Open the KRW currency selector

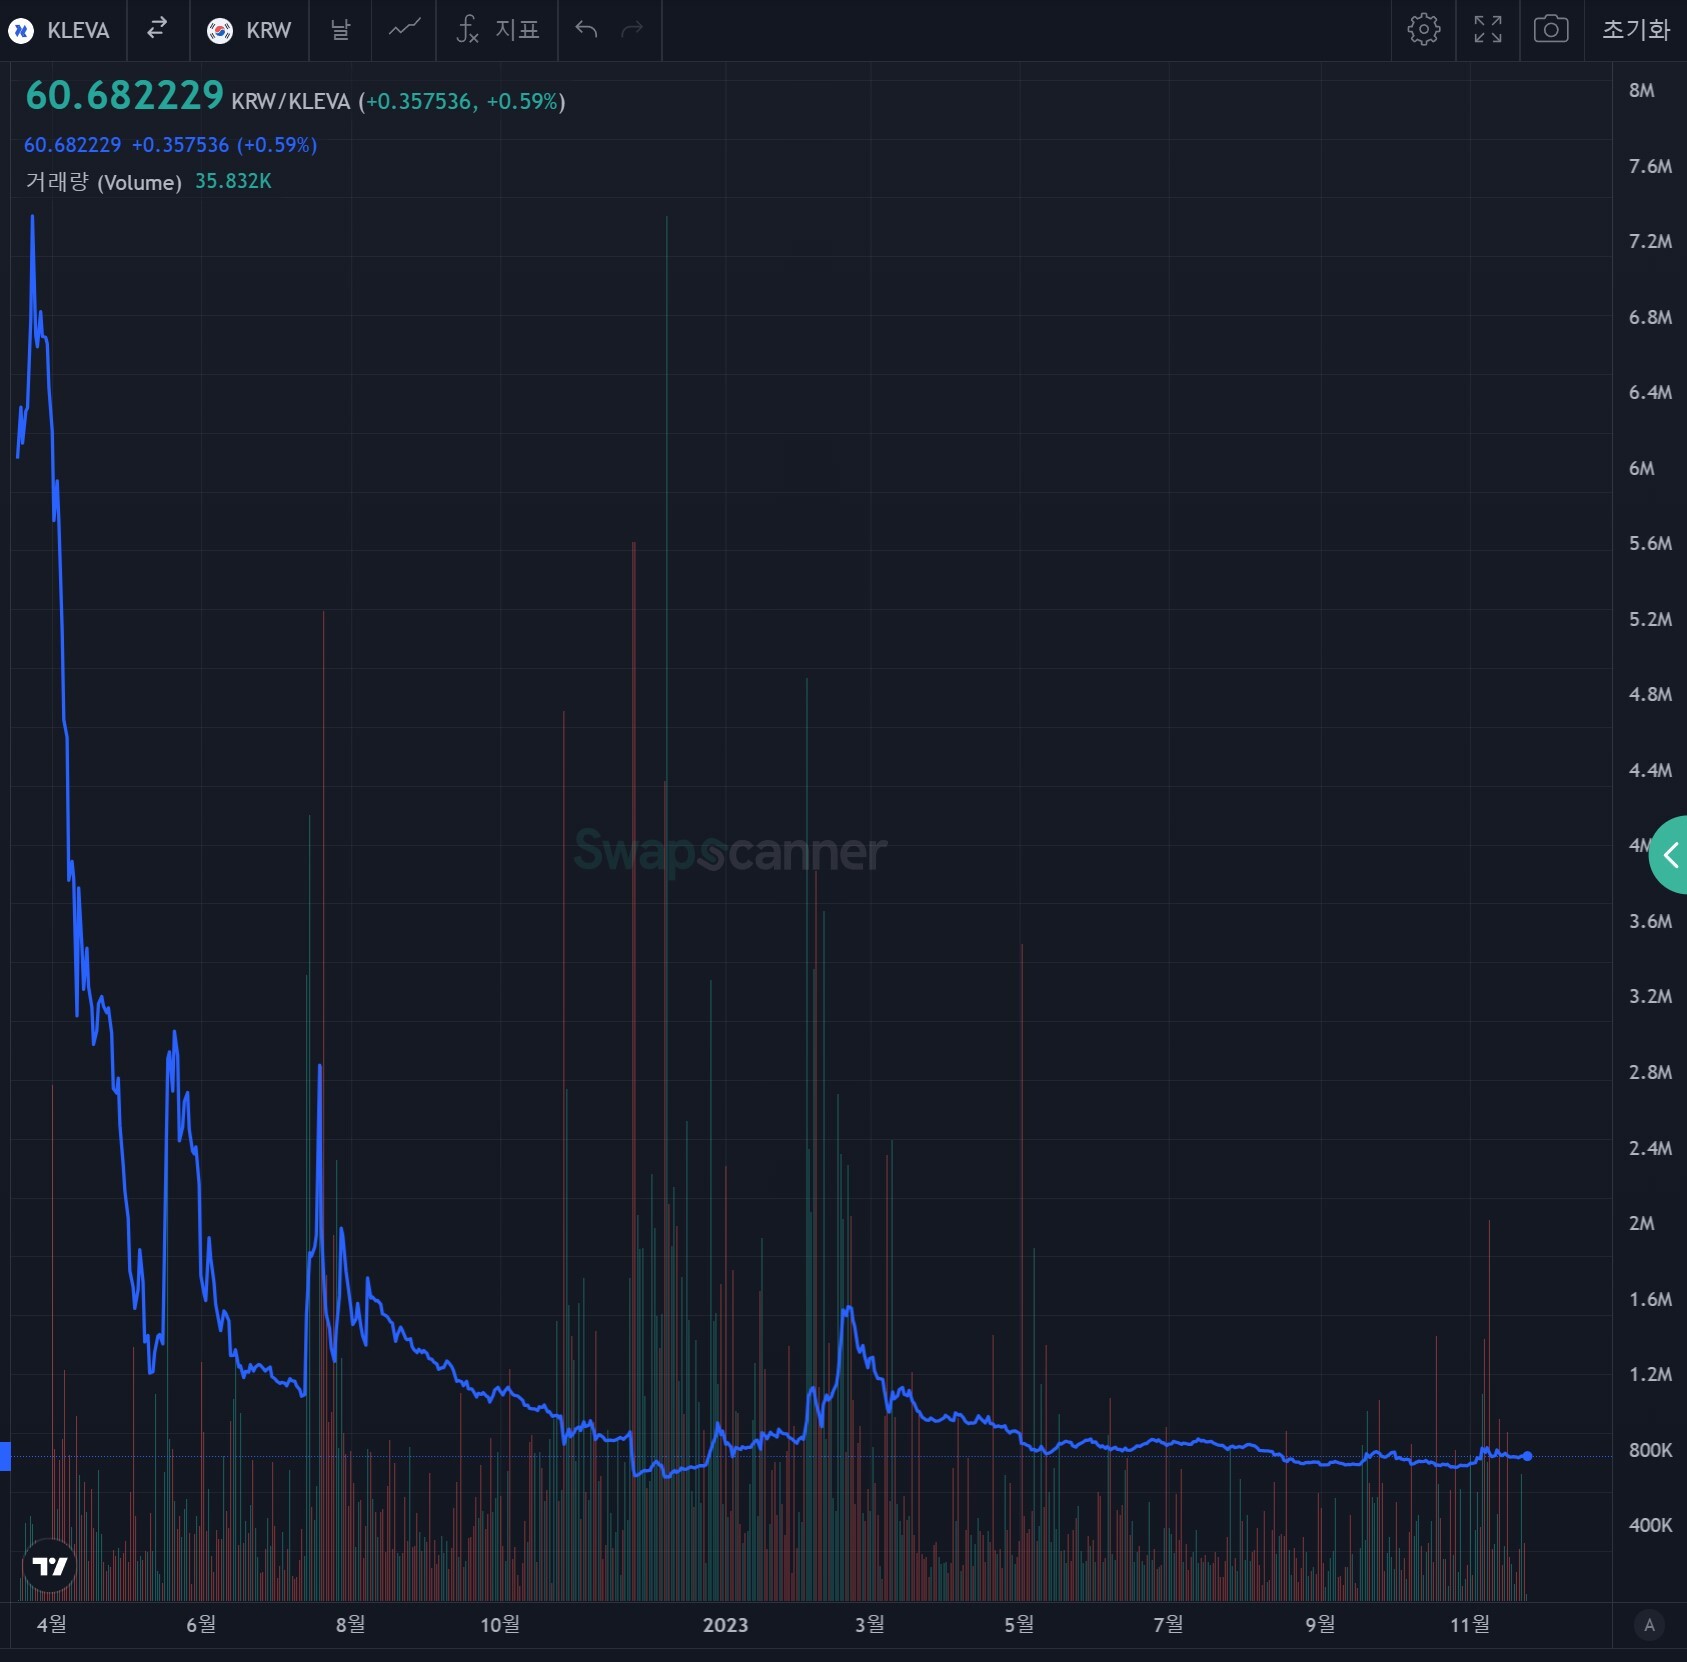click(249, 30)
